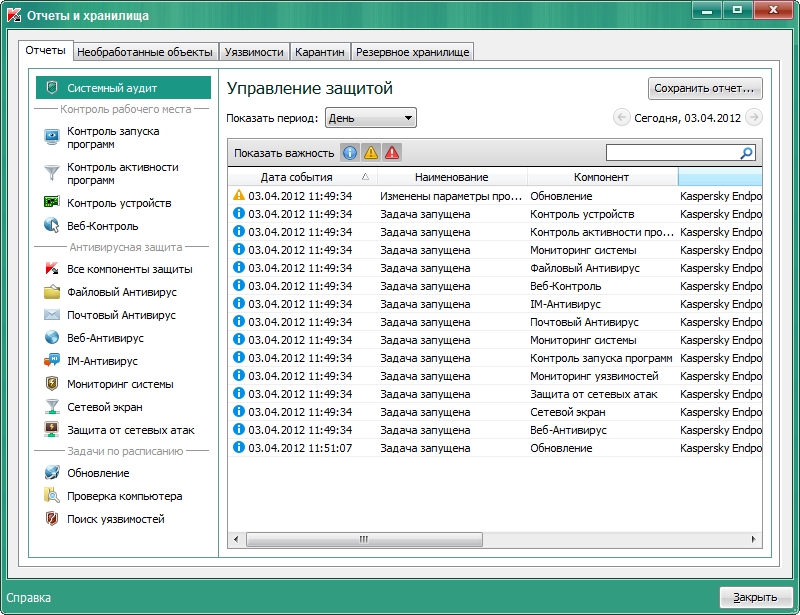Click the Файловый Антивирус folder icon

tap(52, 292)
